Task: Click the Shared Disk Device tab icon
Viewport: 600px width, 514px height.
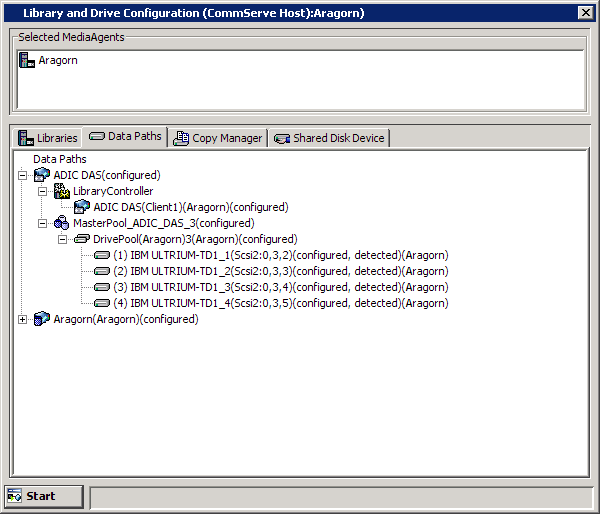Action: coord(282,139)
